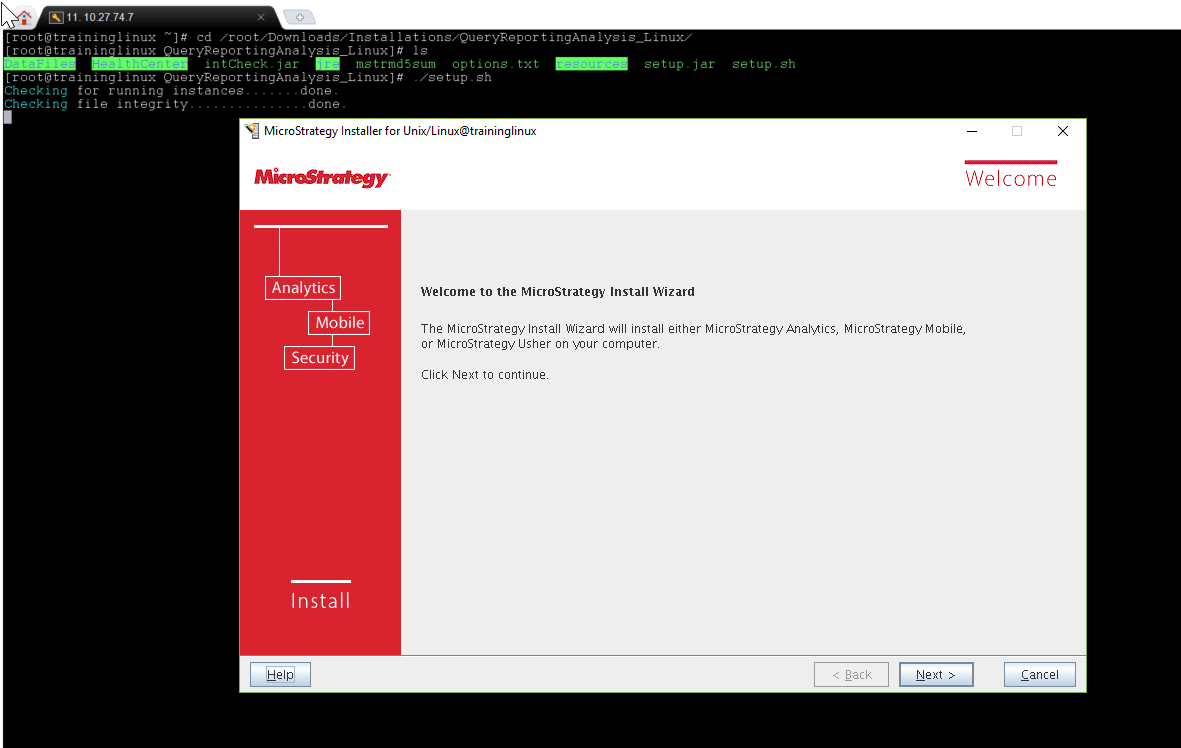
Task: Open the home tab with house icon
Action: pos(23,17)
